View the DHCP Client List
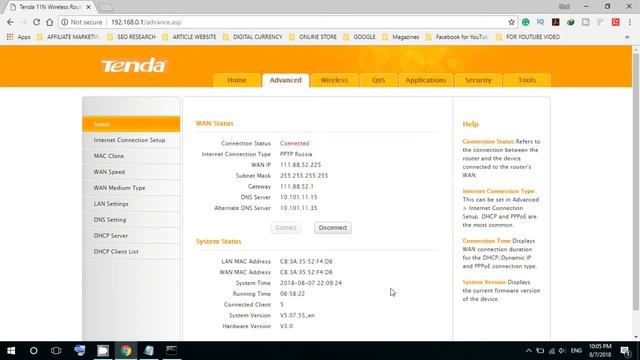 coord(131,251)
